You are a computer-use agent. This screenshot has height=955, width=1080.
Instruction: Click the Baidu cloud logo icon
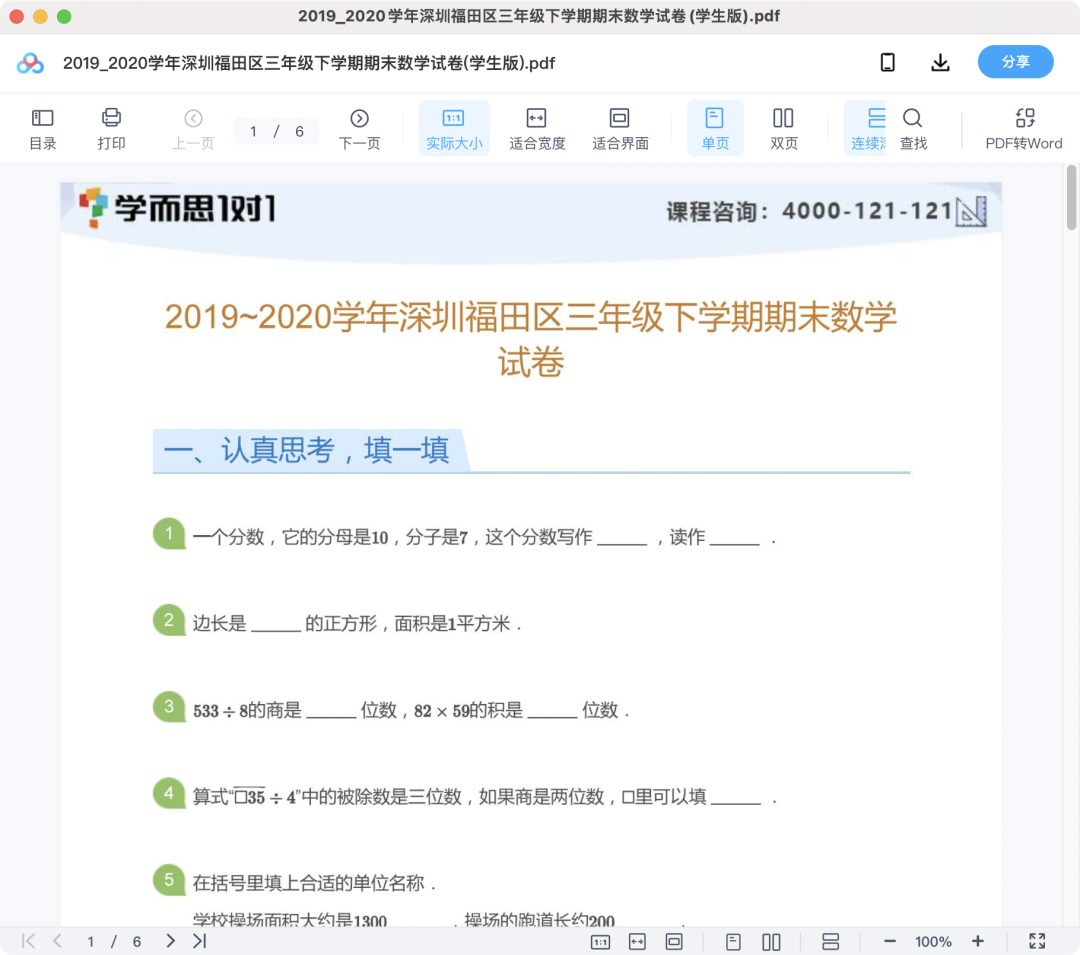click(30, 63)
